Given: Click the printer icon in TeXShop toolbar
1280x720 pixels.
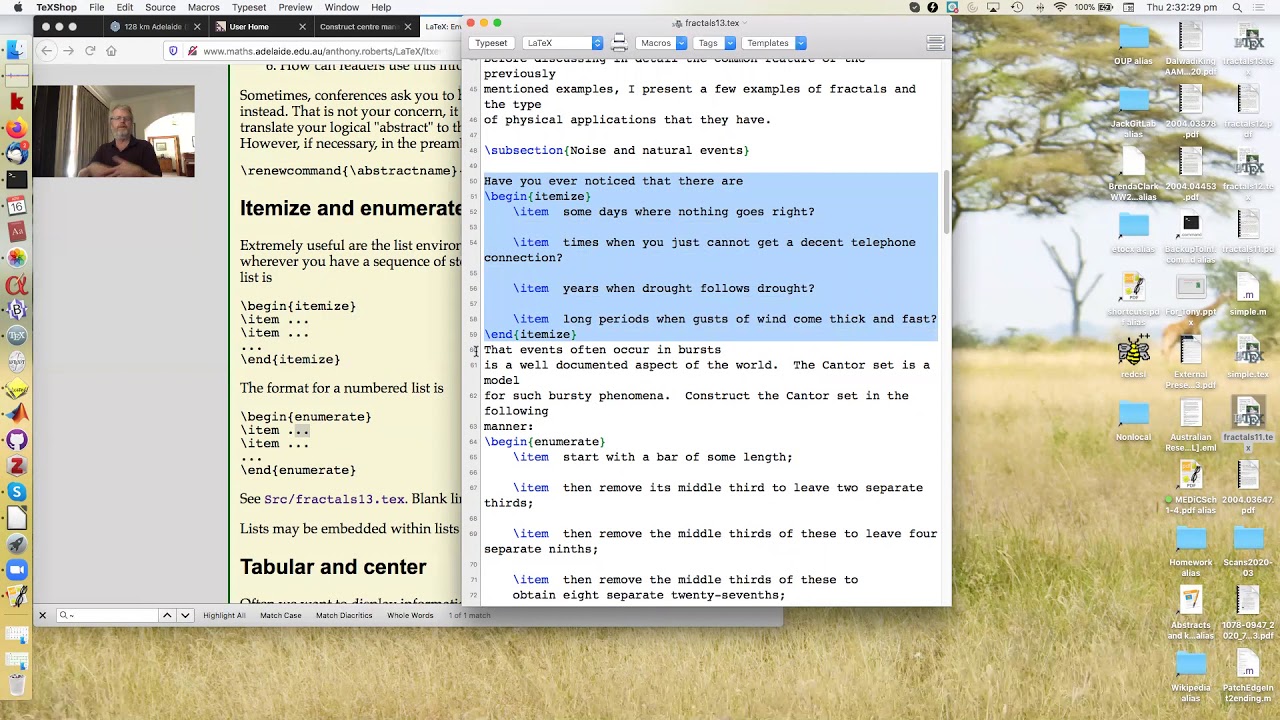Looking at the screenshot, I should pyautogui.click(x=619, y=42).
